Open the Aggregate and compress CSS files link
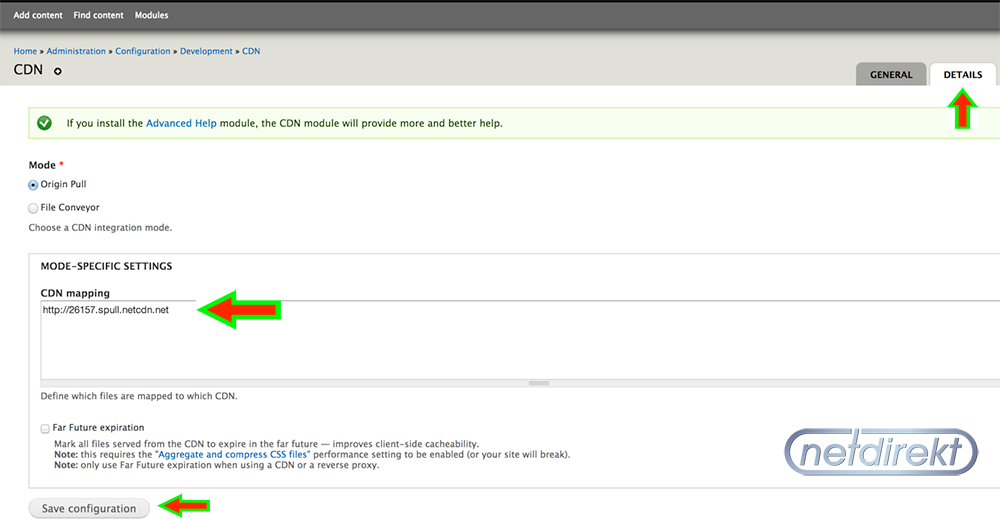 click(x=232, y=455)
